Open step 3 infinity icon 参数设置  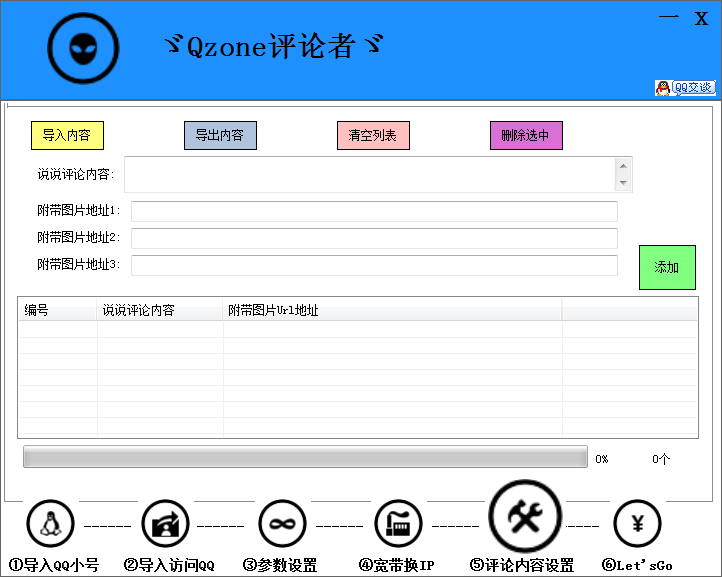click(x=282, y=524)
